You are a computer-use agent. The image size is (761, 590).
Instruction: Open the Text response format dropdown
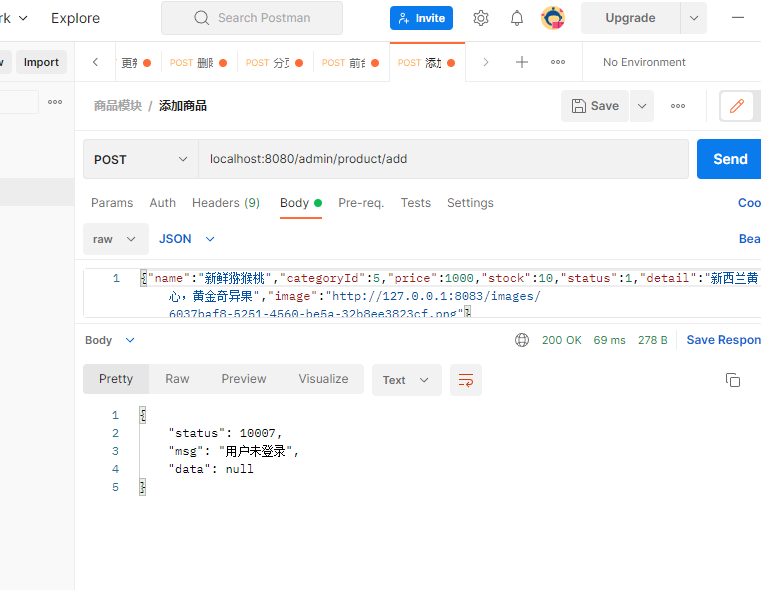click(x=407, y=380)
